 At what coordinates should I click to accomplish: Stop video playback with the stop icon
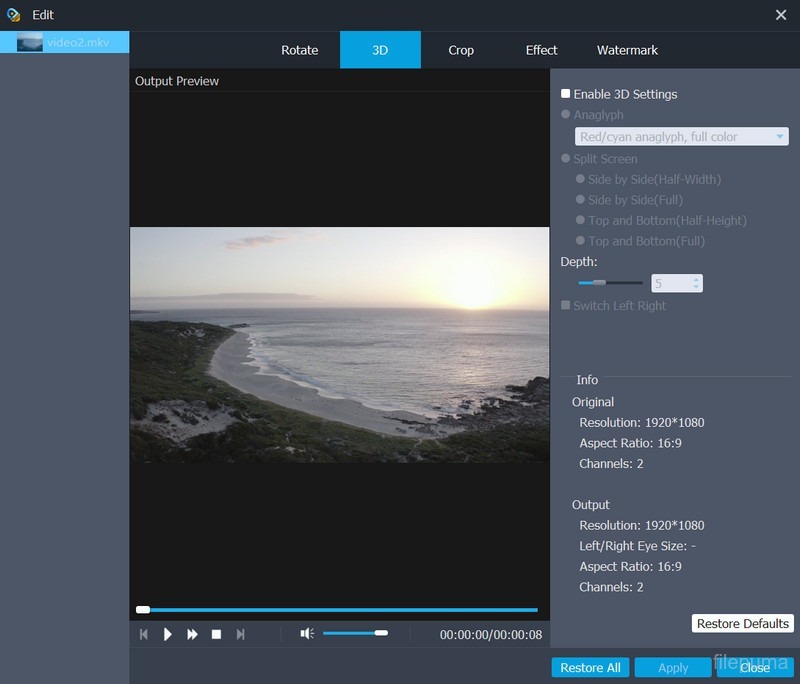tap(216, 634)
